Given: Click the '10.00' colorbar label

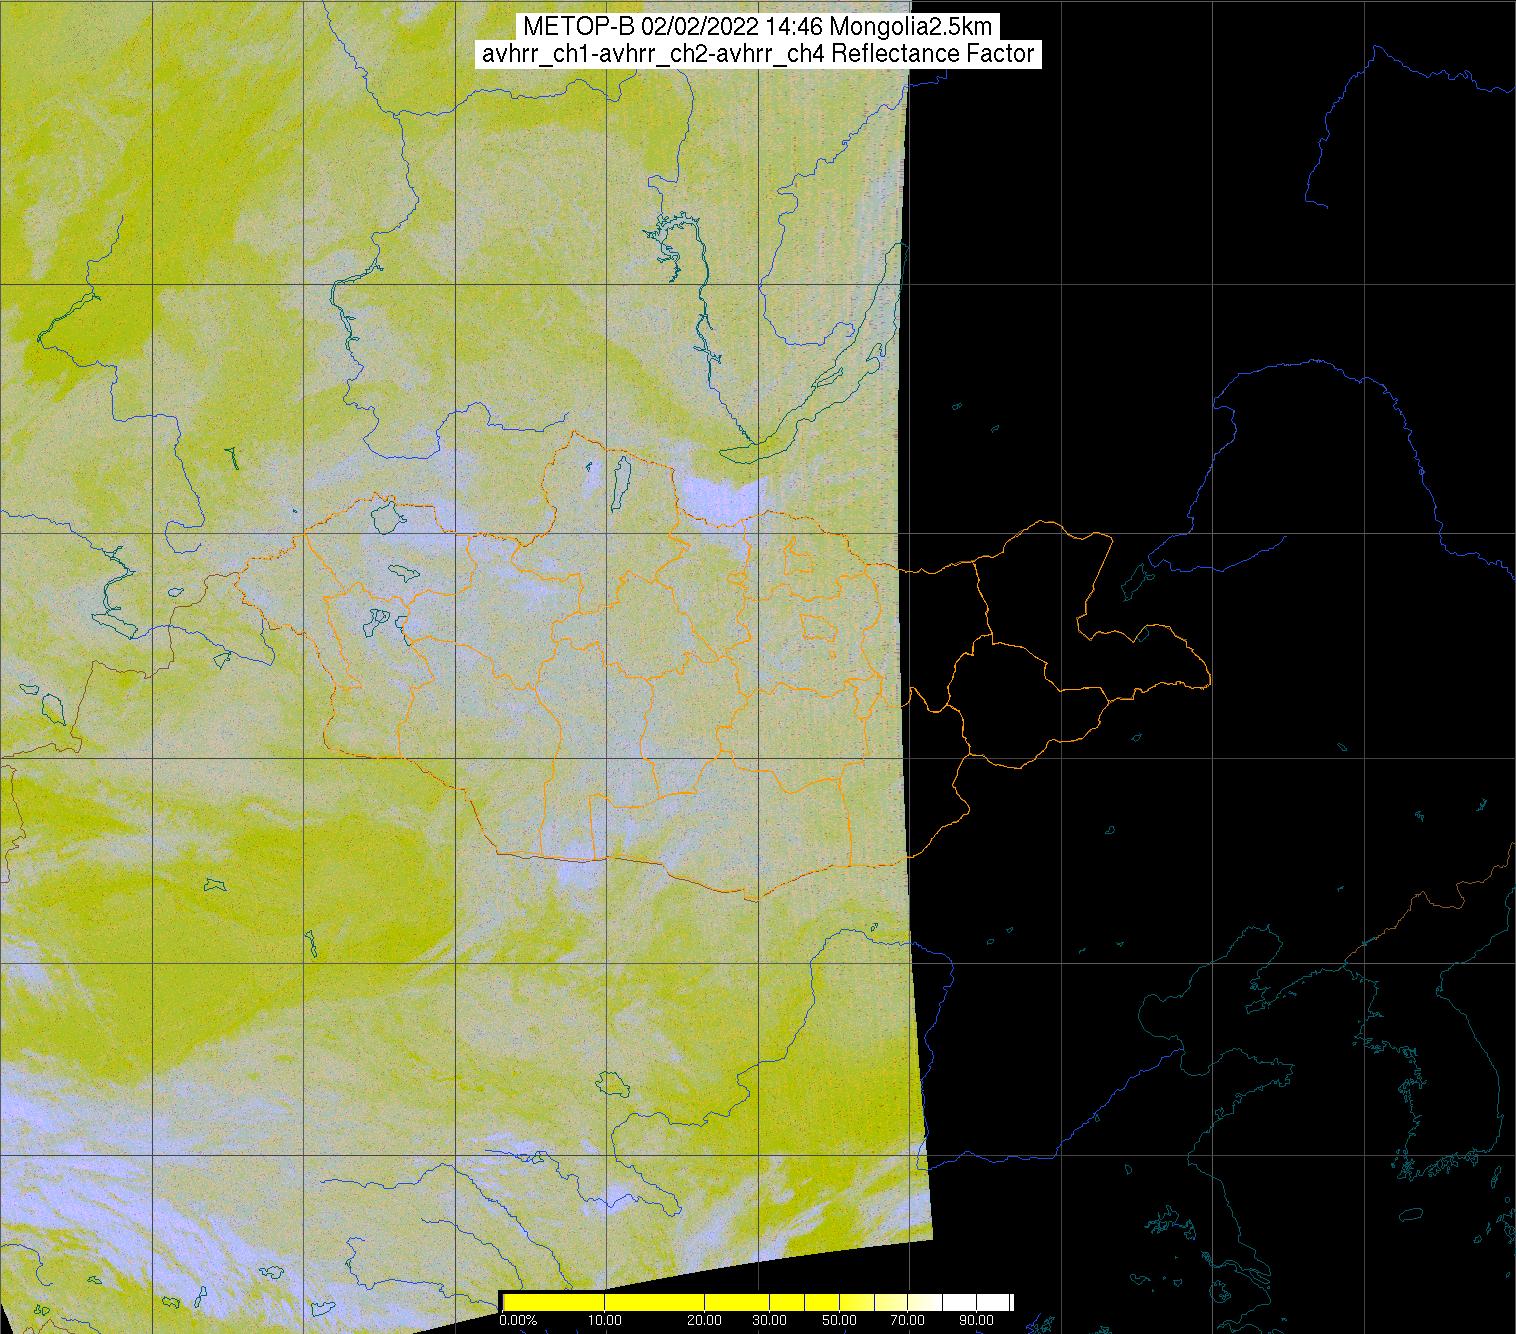Looking at the screenshot, I should pyautogui.click(x=606, y=1321).
